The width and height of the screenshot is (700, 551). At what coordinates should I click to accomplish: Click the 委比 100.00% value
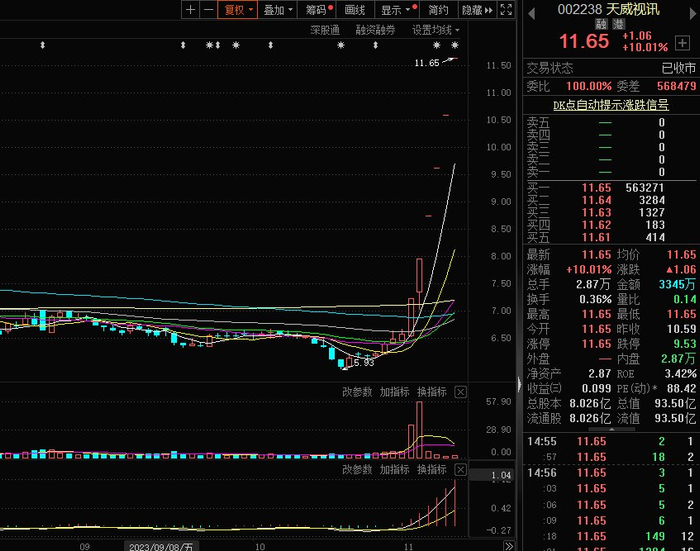pos(589,86)
